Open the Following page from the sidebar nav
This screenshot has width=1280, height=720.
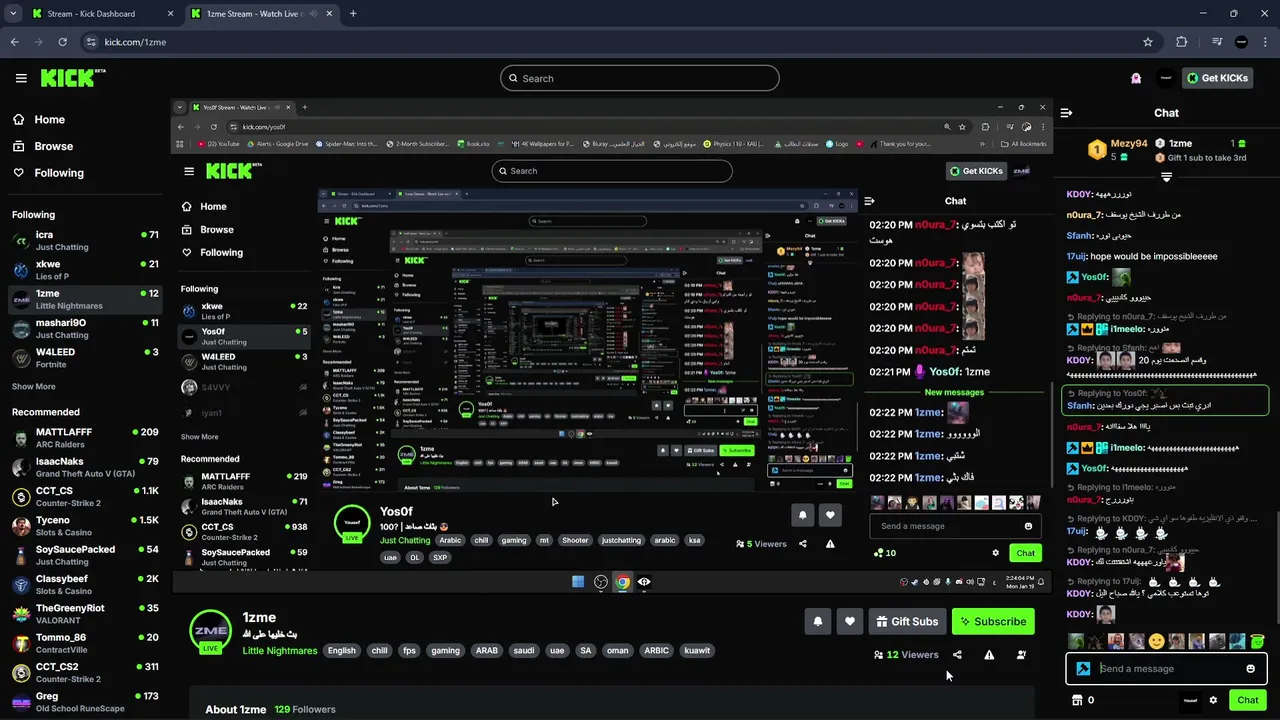tap(59, 173)
